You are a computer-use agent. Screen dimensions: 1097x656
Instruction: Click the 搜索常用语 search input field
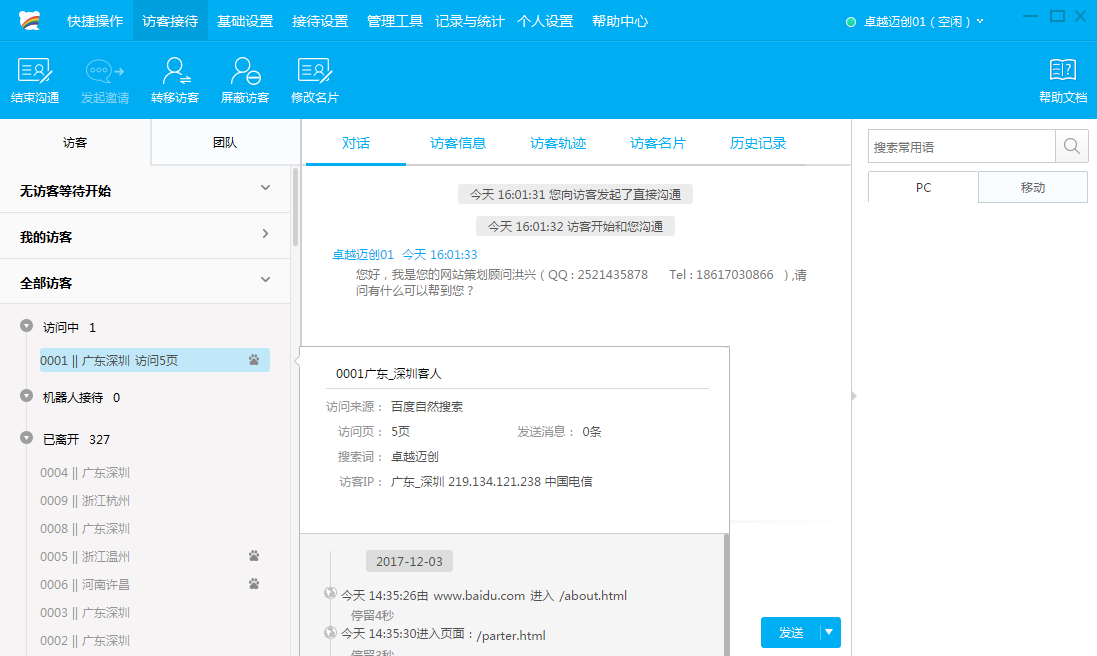[960, 147]
